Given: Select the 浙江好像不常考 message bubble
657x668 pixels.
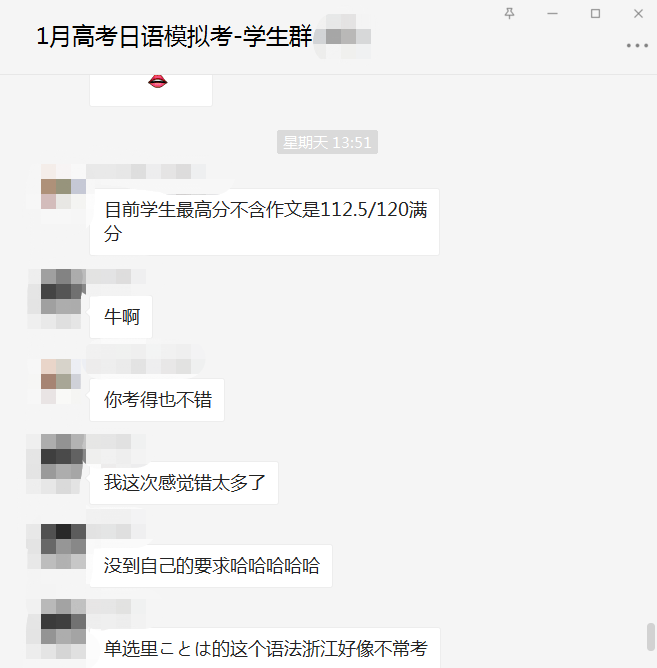Looking at the screenshot, I should (265, 648).
